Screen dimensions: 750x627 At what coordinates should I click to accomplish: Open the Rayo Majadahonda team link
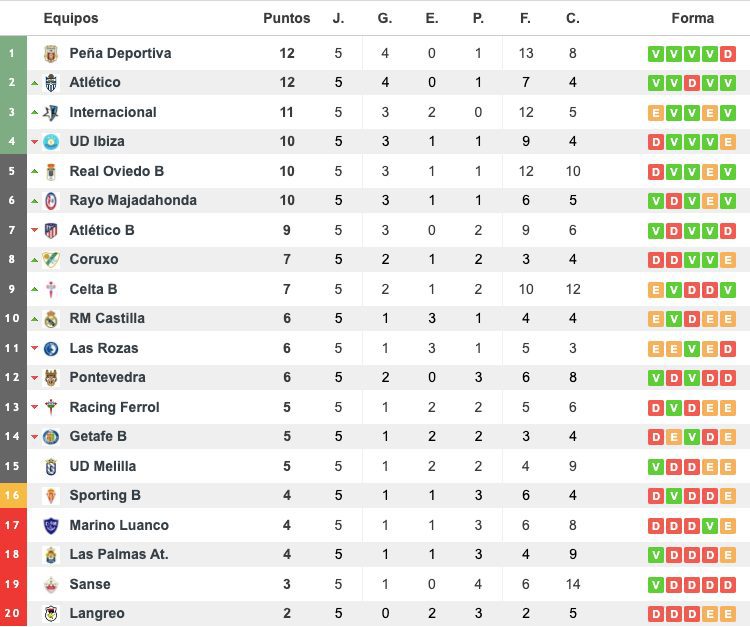pos(133,200)
